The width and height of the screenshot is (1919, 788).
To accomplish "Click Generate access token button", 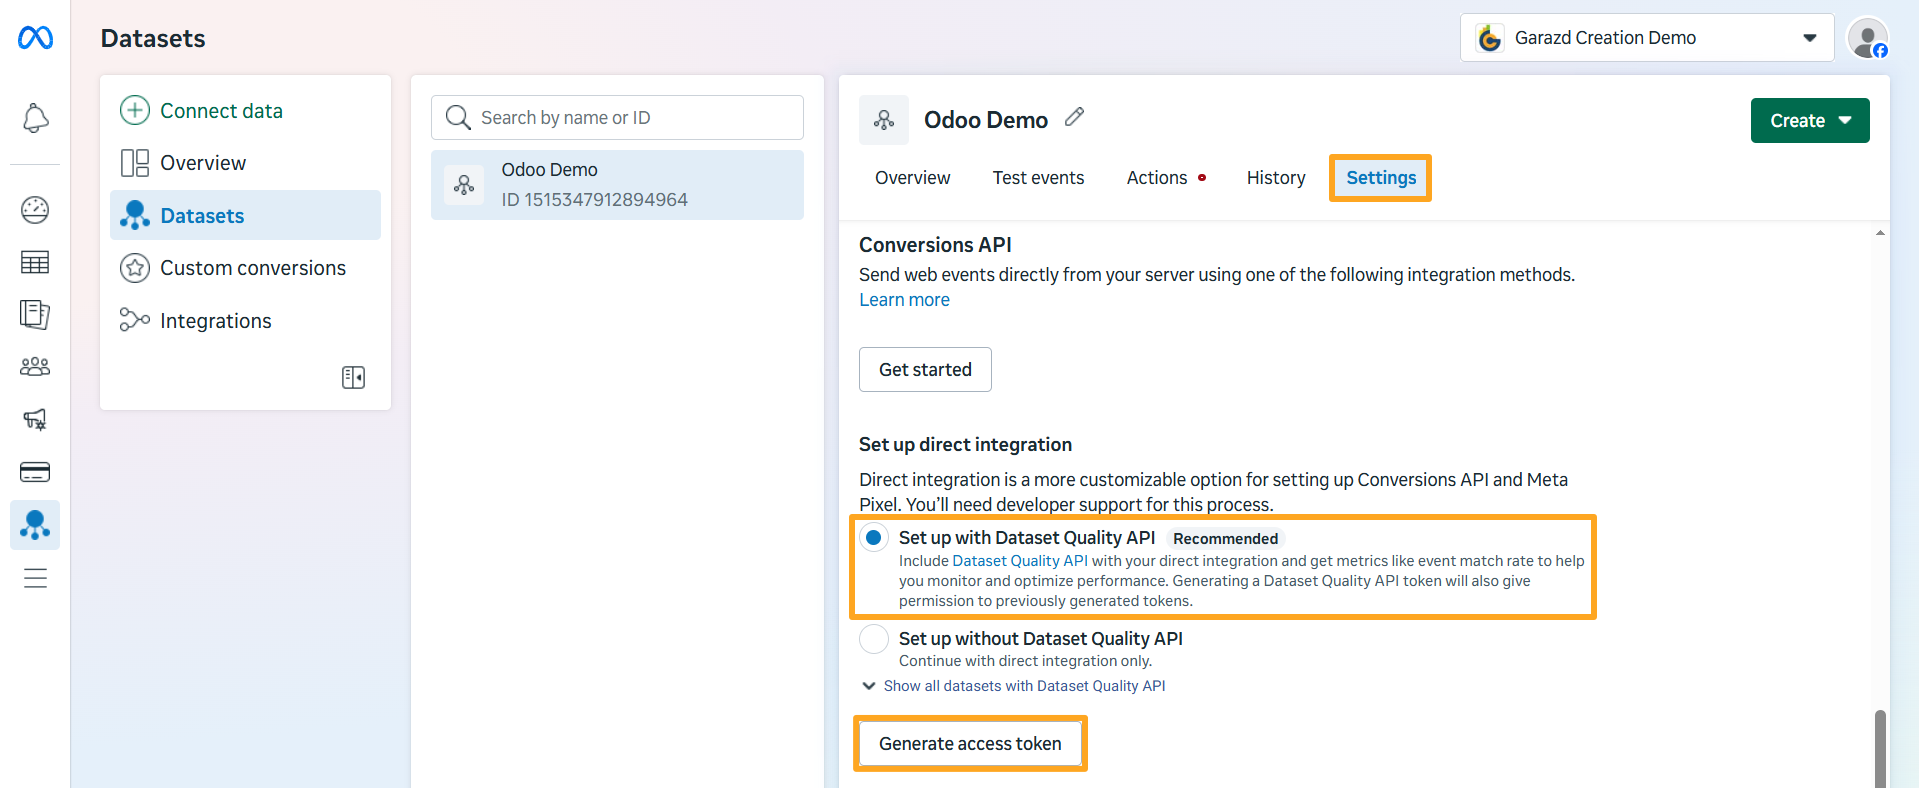I will tap(970, 744).
